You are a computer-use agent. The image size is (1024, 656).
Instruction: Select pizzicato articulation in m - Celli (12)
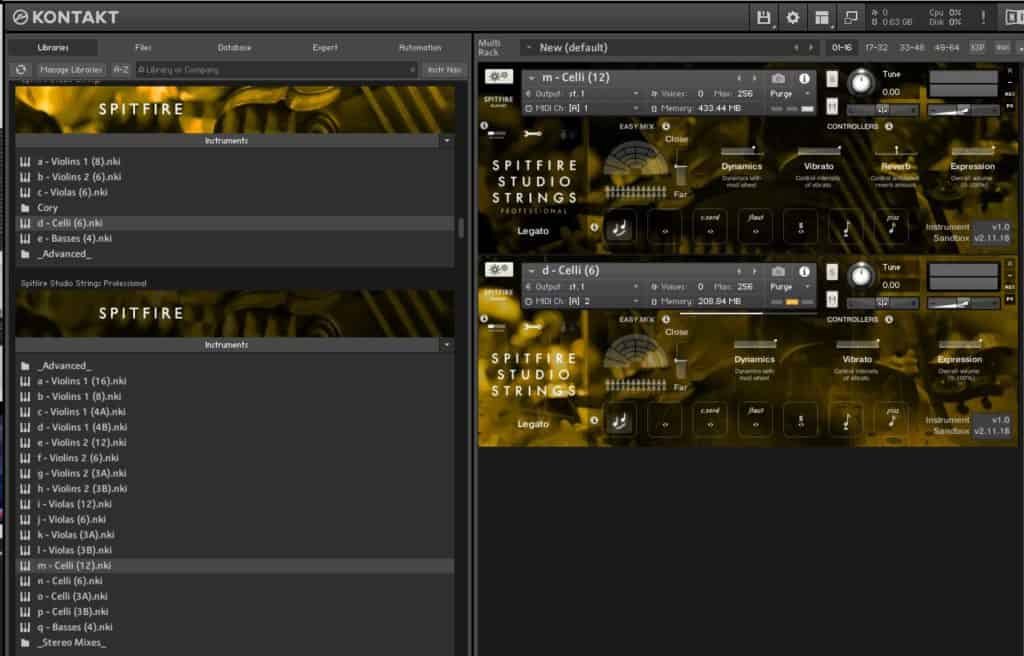click(x=892, y=228)
